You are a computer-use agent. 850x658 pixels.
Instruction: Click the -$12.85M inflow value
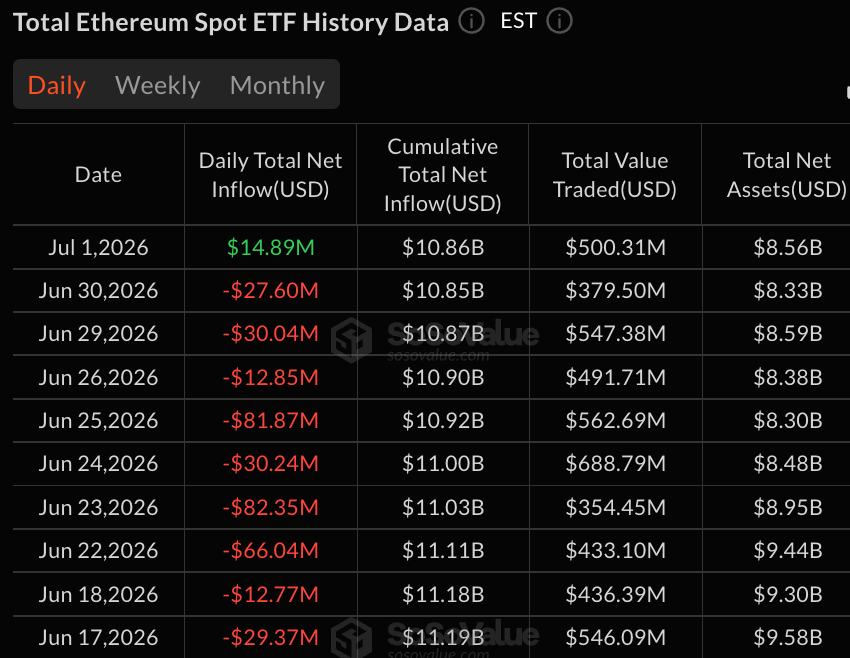(271, 377)
